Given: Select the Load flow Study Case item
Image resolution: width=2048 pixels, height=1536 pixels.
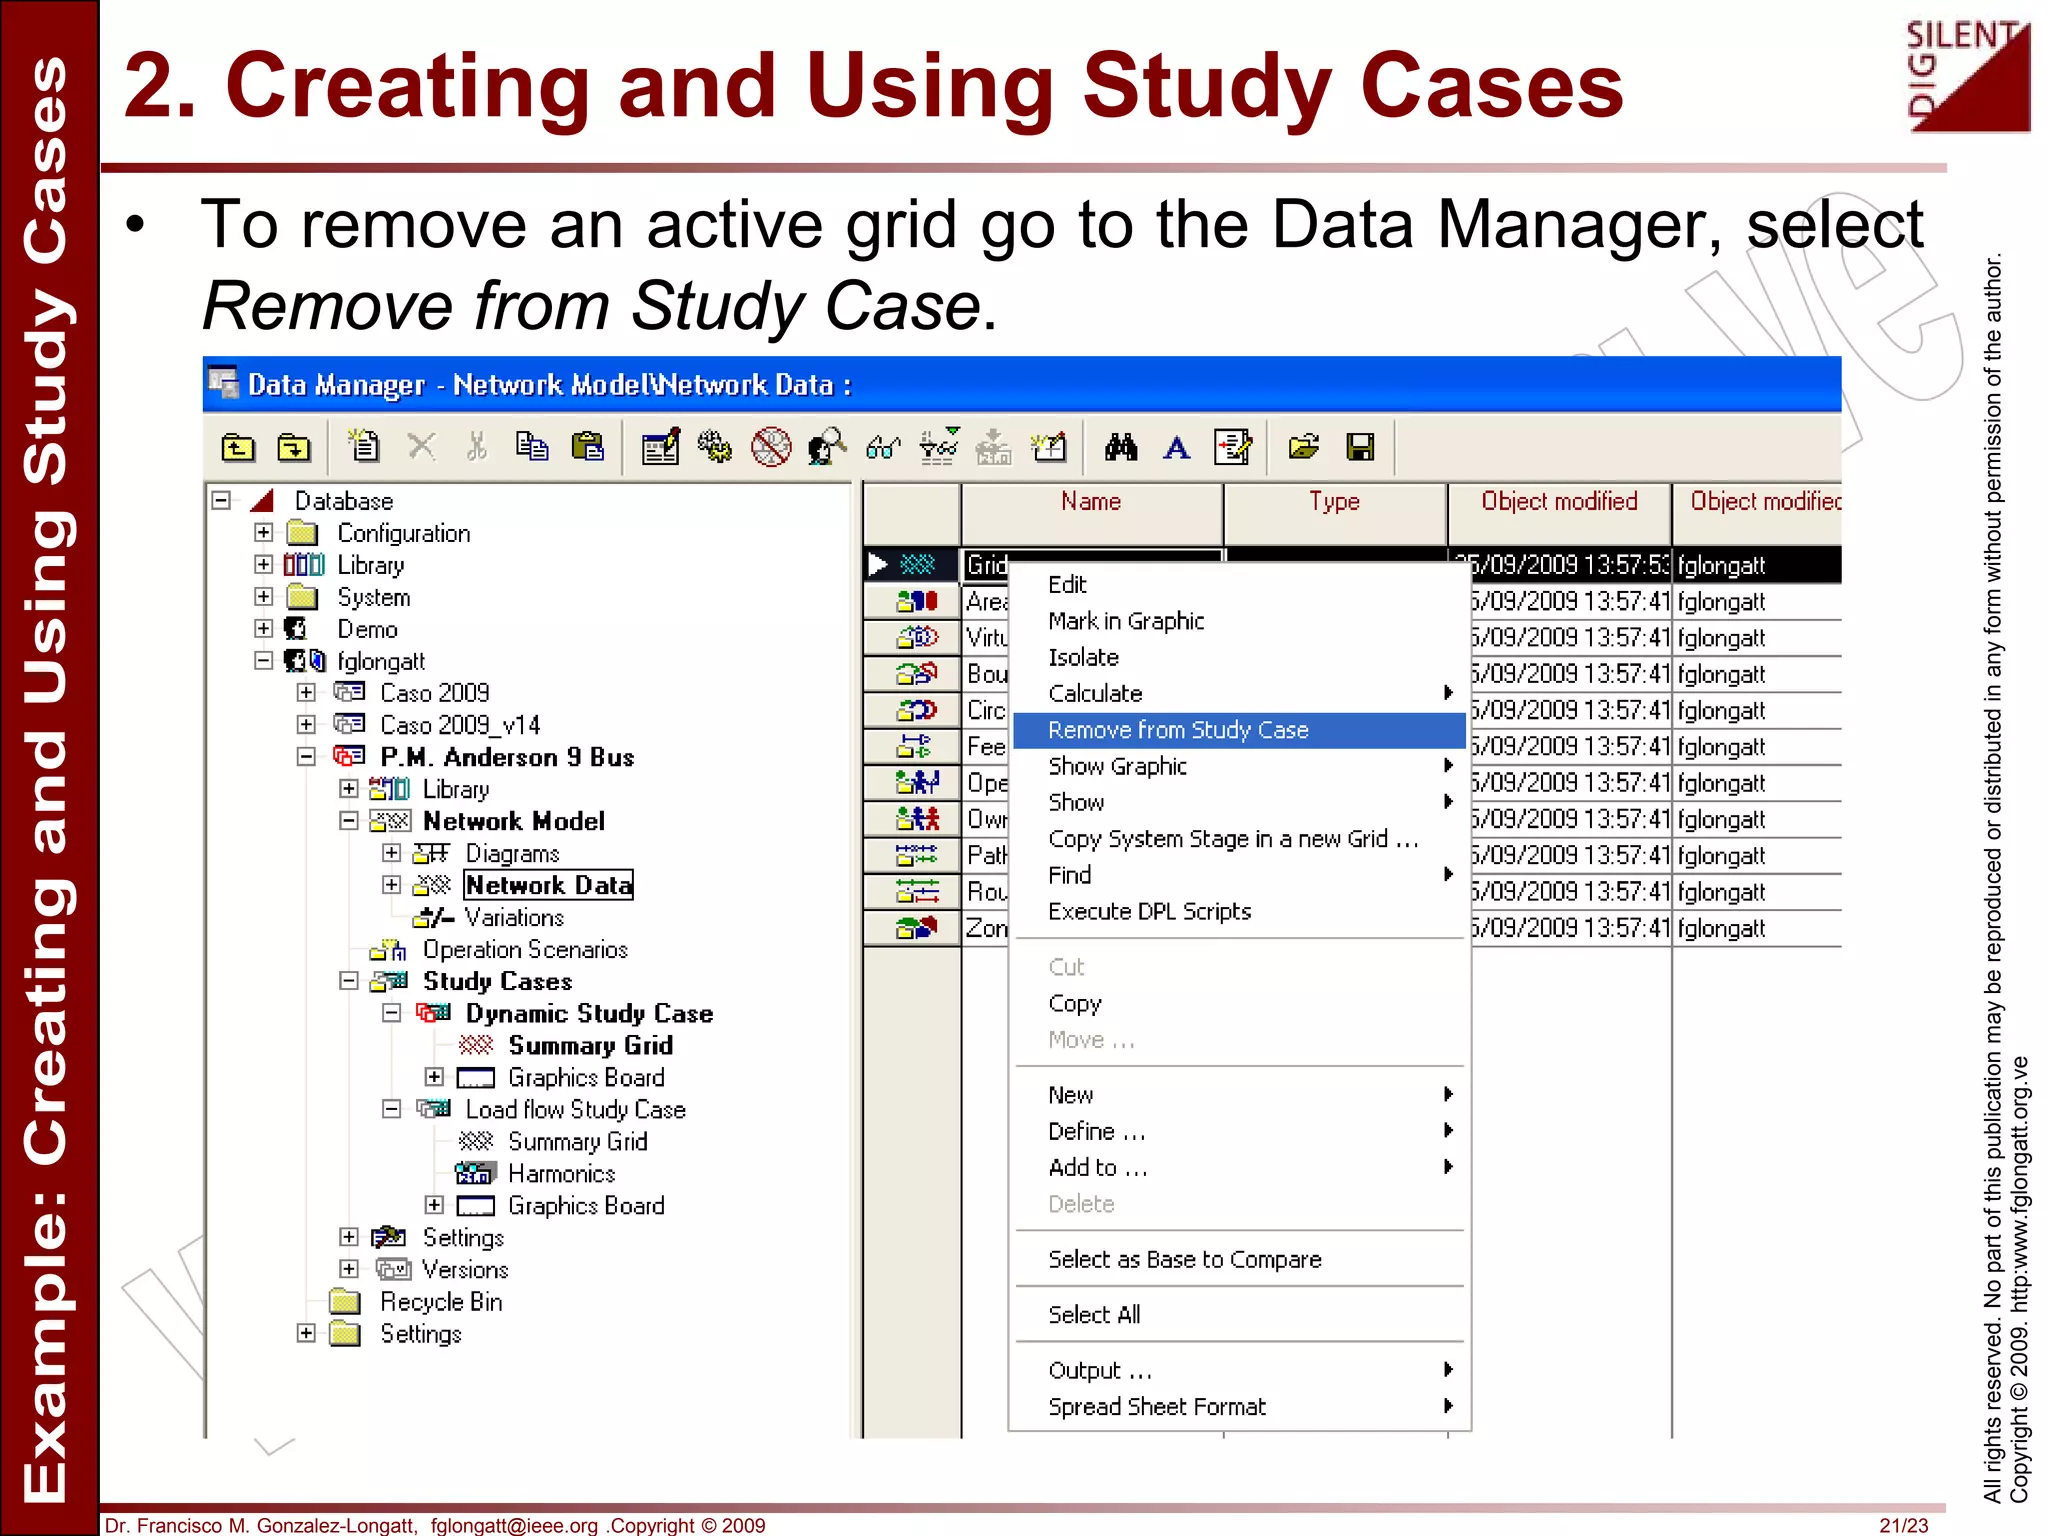Looking at the screenshot, I should click(x=575, y=1110).
